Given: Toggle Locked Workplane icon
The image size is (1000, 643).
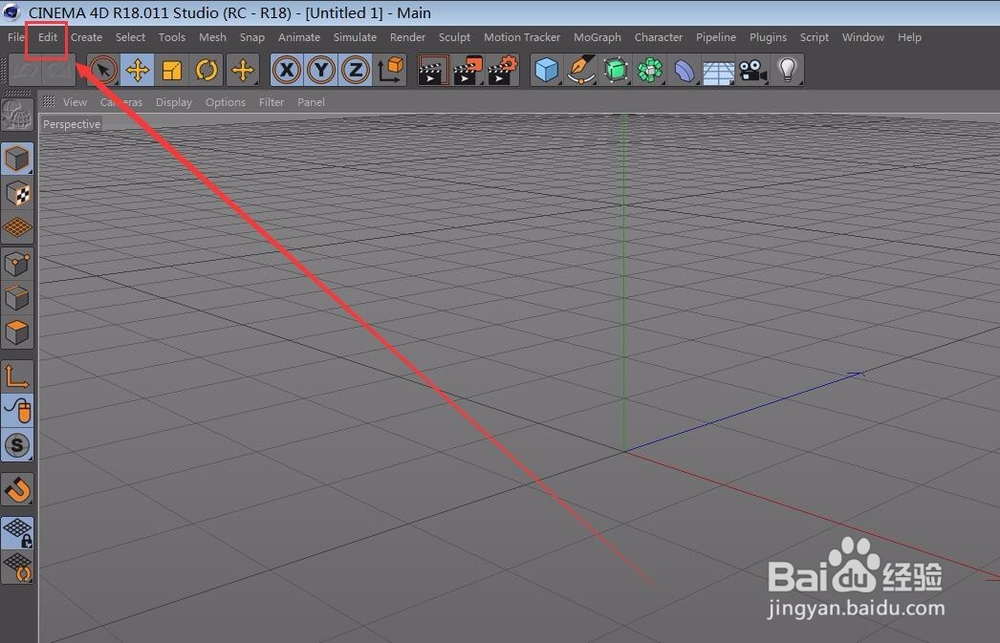Looking at the screenshot, I should (17, 533).
